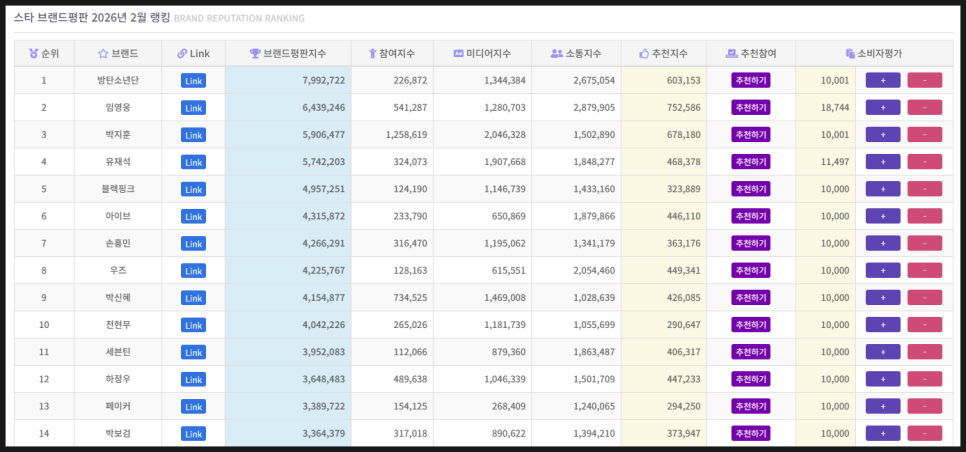Recommend 세븐틴 with 추천하기 button
966x452 pixels.
pos(751,352)
